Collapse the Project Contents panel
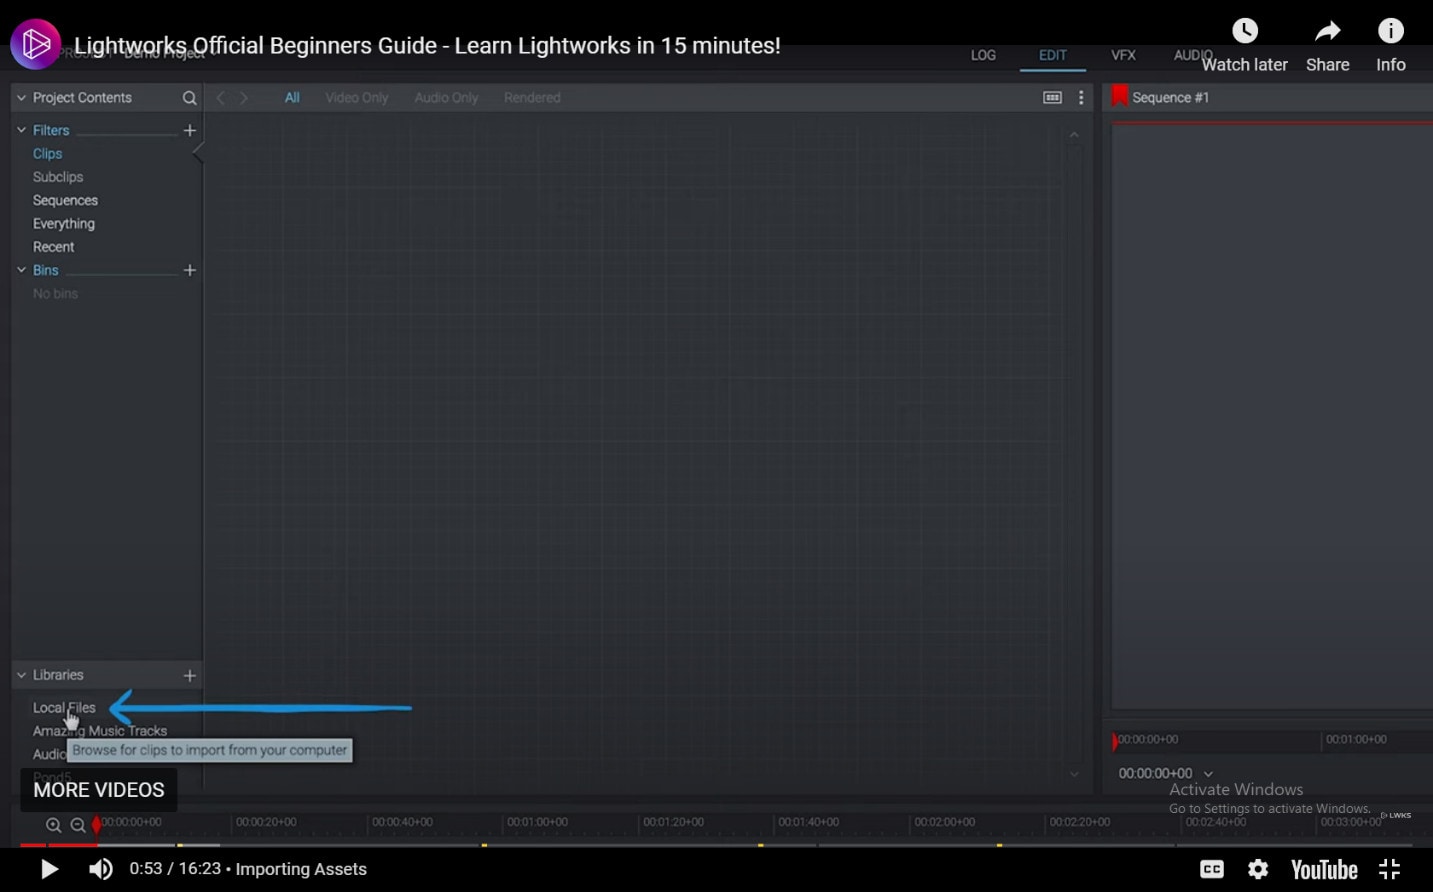The width and height of the screenshot is (1433, 892). [x=21, y=98]
